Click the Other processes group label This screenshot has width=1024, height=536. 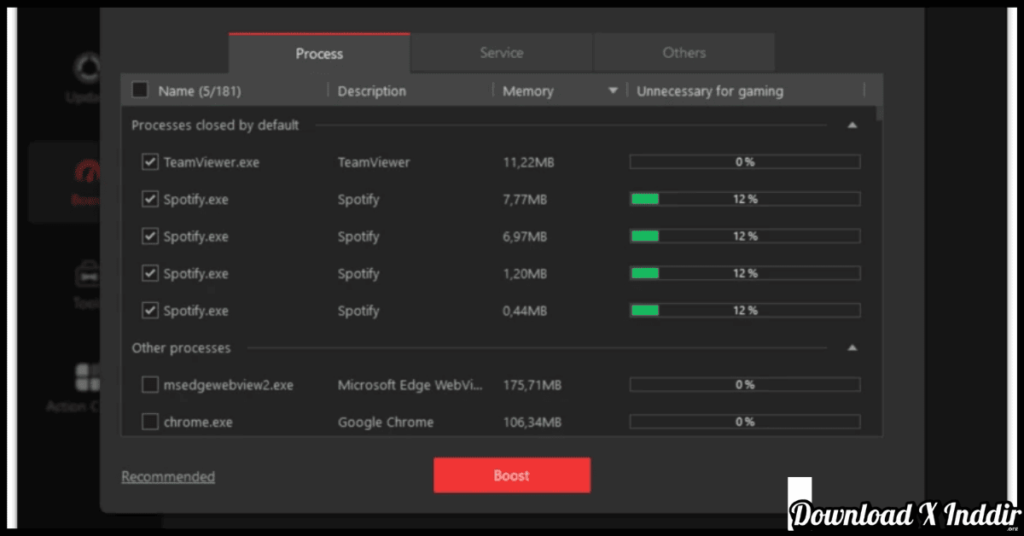181,348
